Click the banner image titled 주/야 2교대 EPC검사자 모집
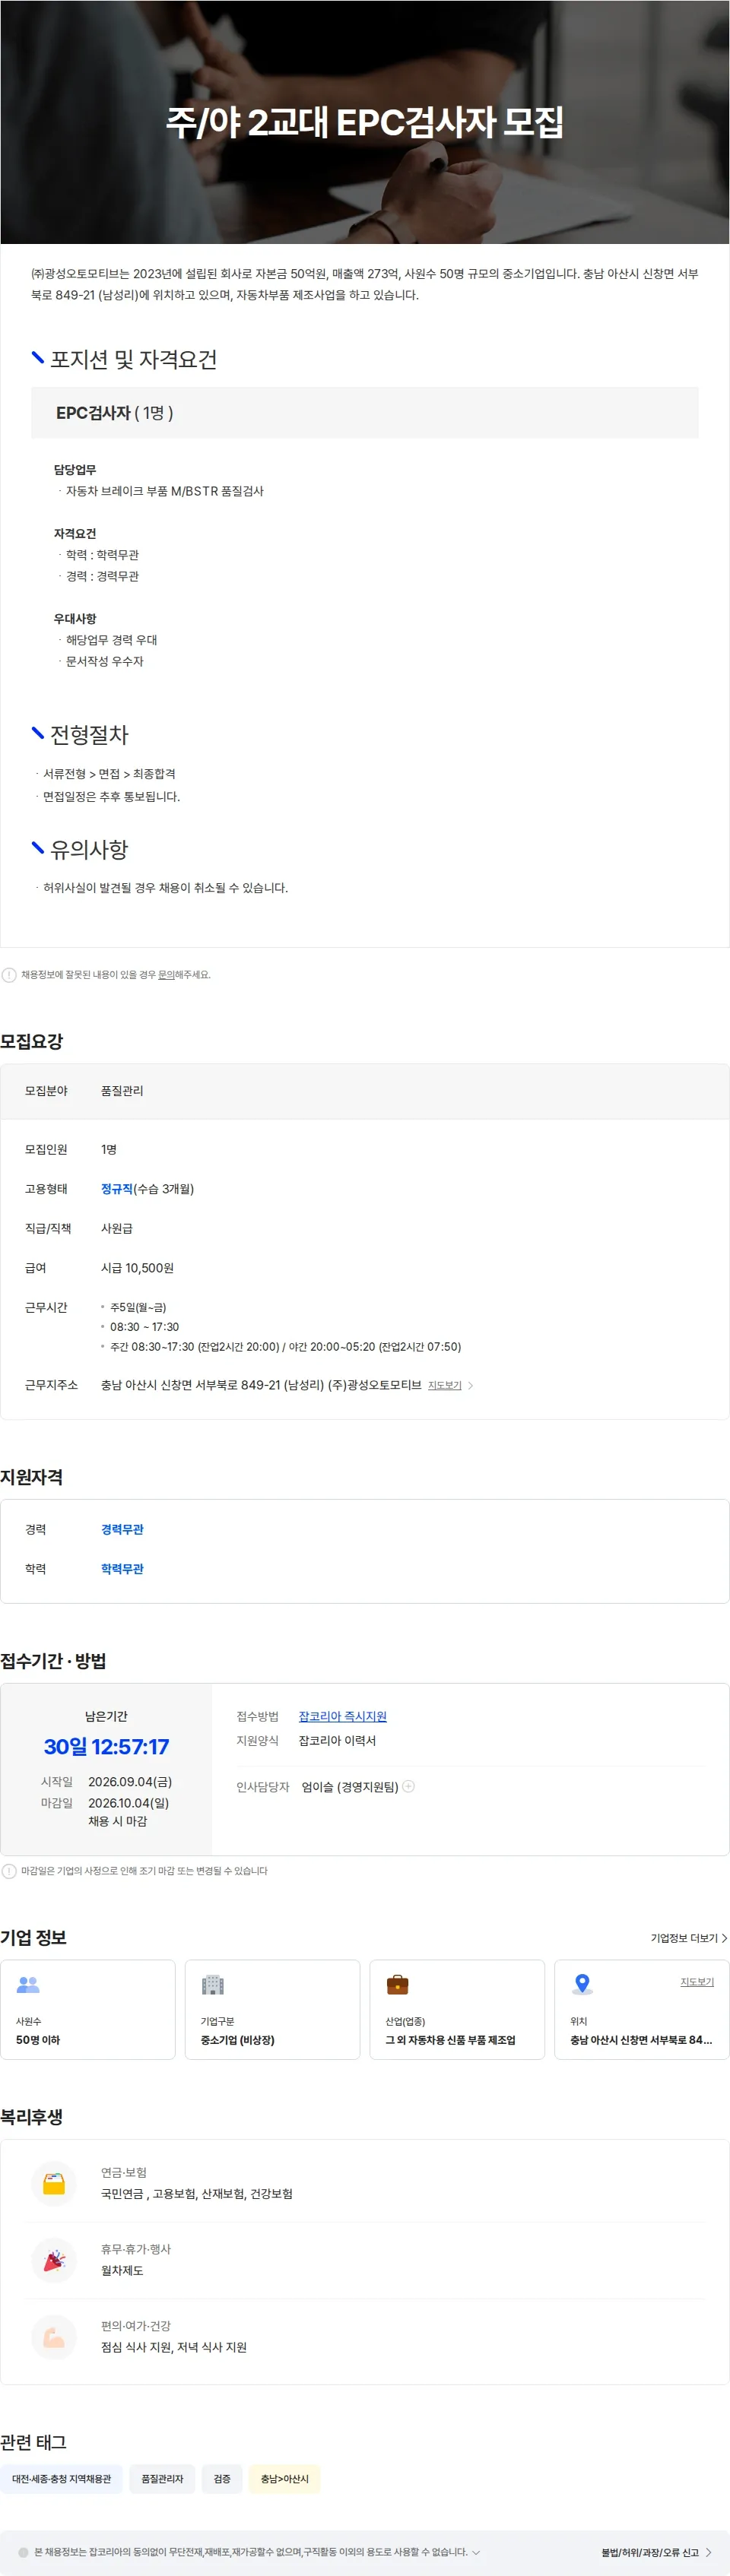 click(x=364, y=122)
